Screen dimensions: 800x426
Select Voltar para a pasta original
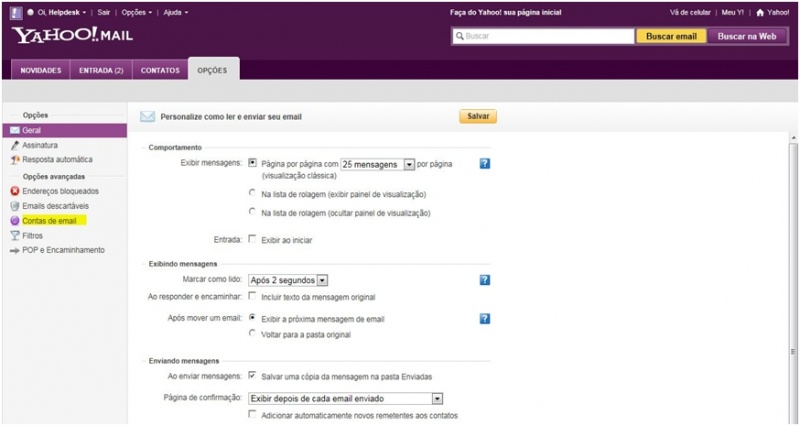(252, 333)
